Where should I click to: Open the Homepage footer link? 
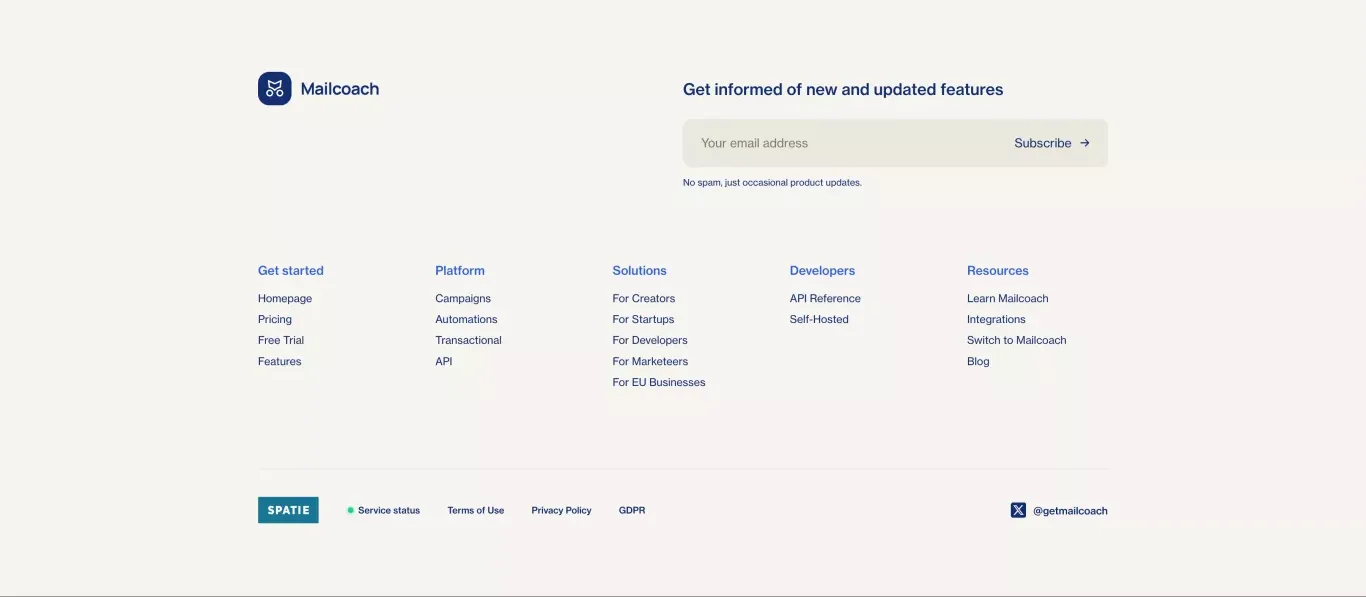click(x=285, y=298)
